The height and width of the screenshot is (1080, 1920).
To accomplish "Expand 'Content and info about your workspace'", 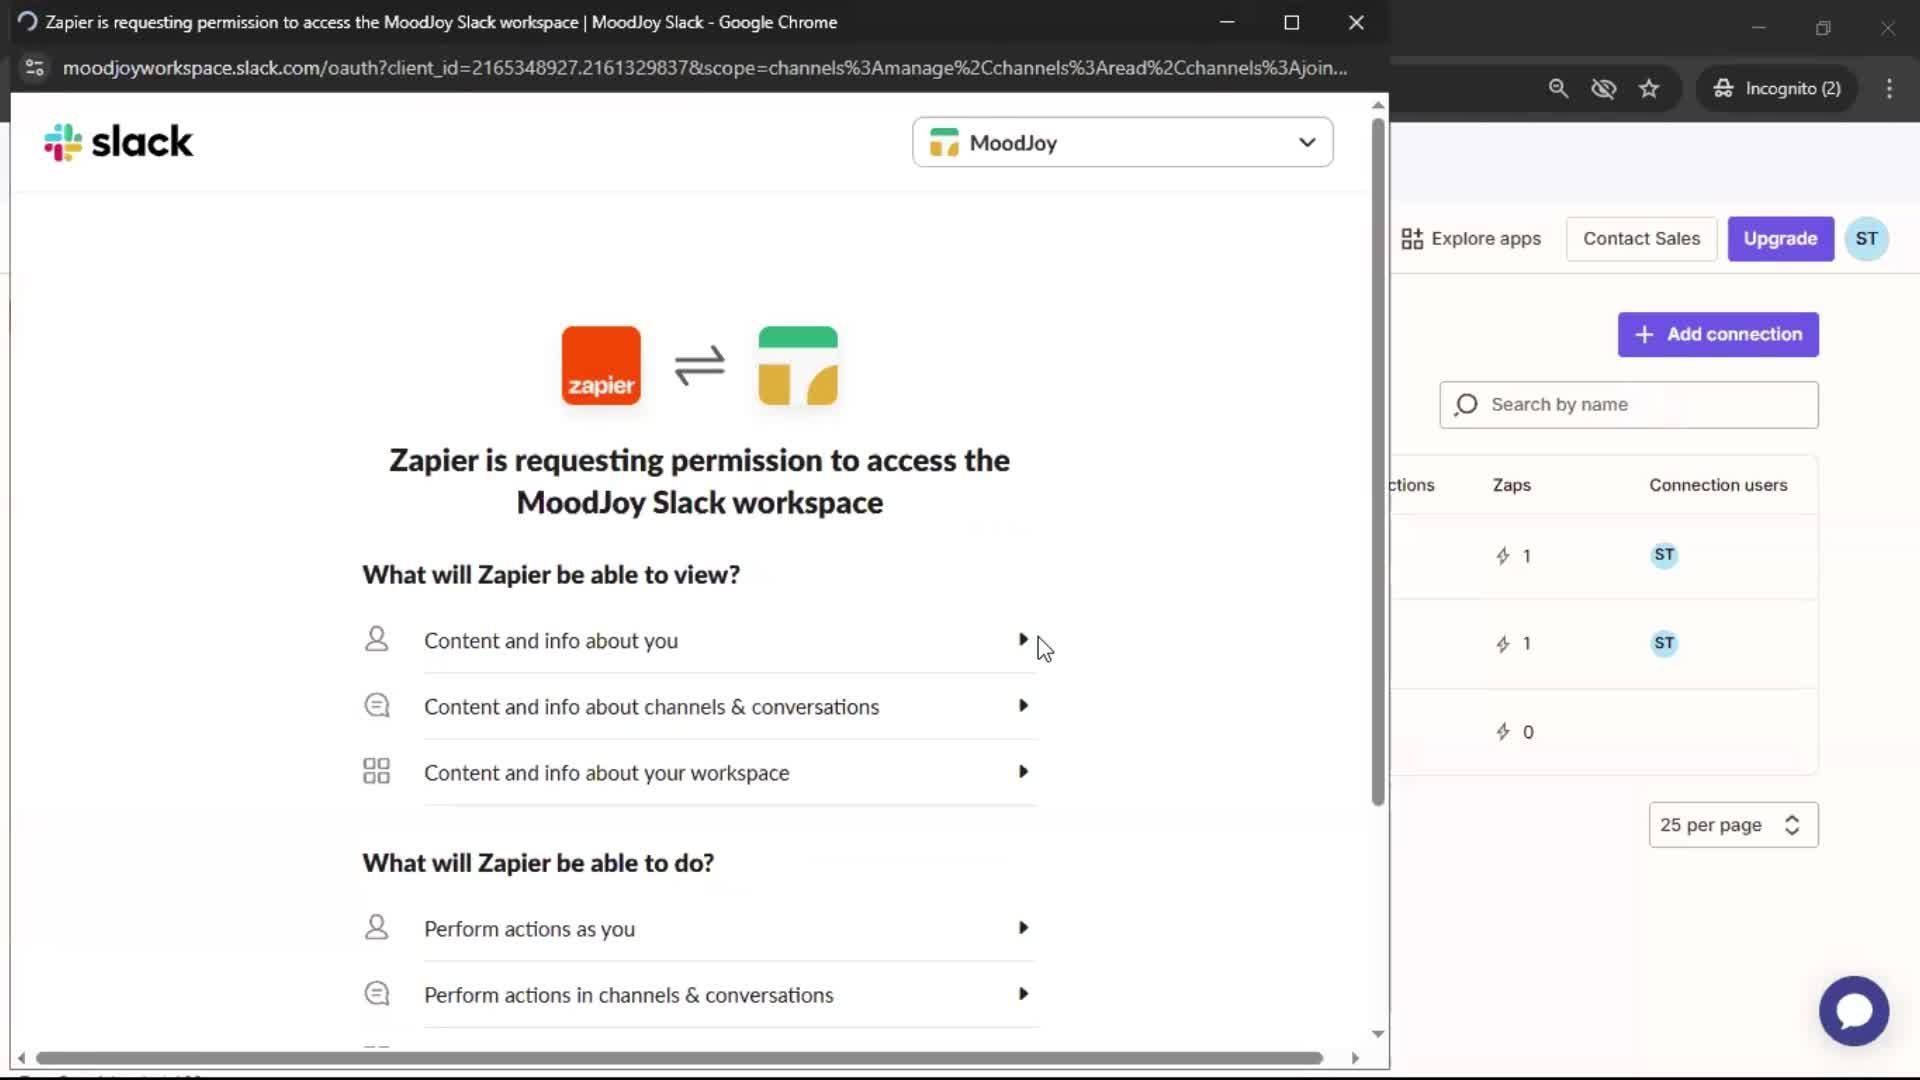I will [730, 772].
